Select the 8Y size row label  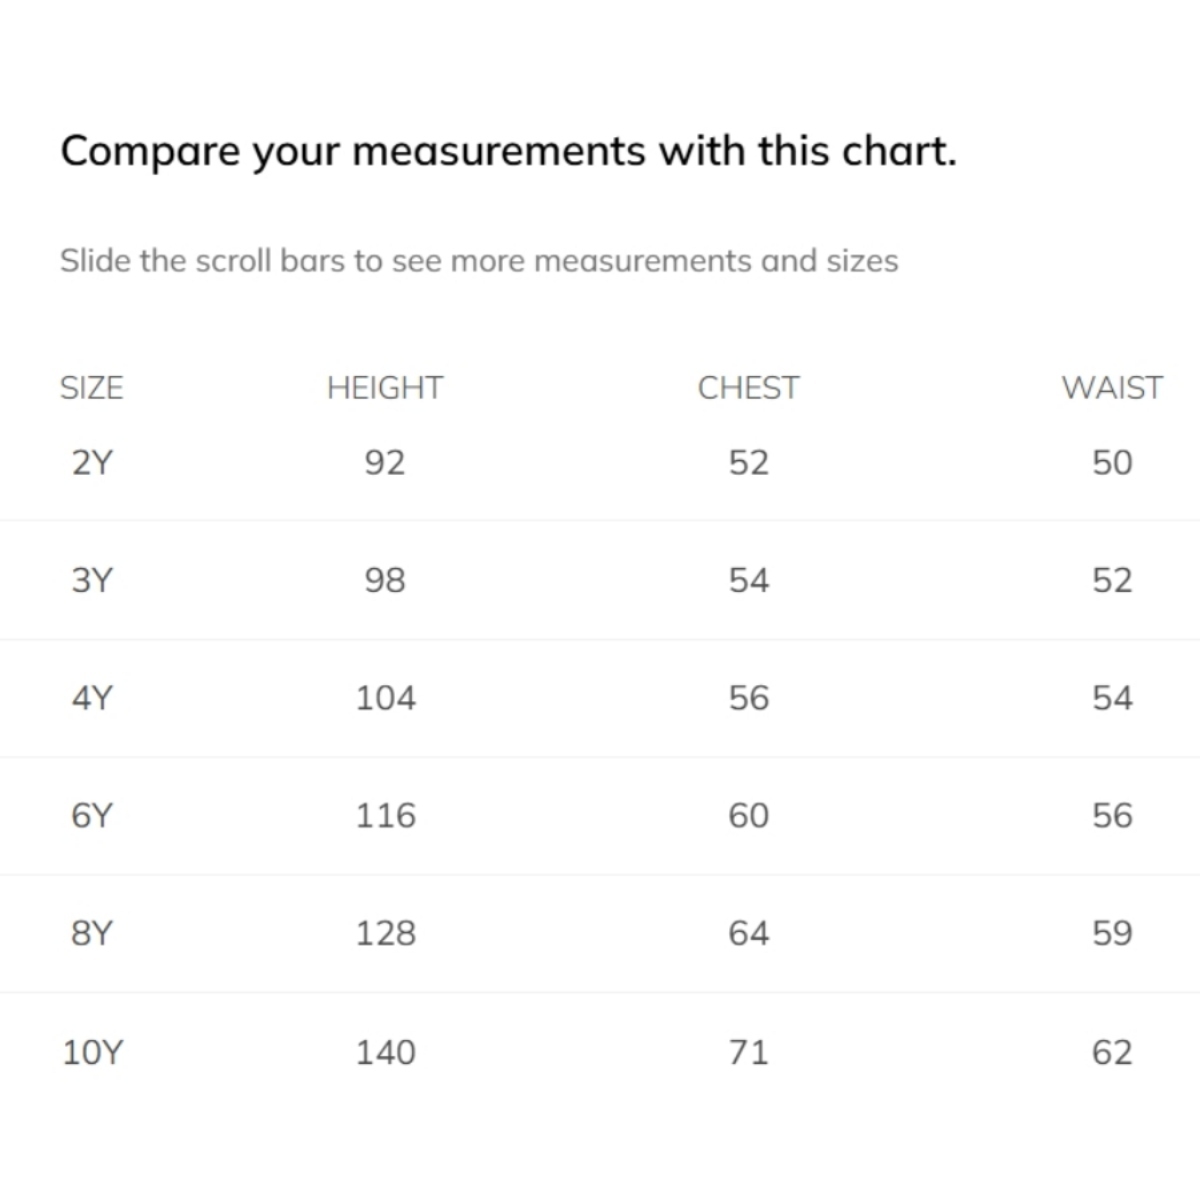pyautogui.click(x=92, y=933)
